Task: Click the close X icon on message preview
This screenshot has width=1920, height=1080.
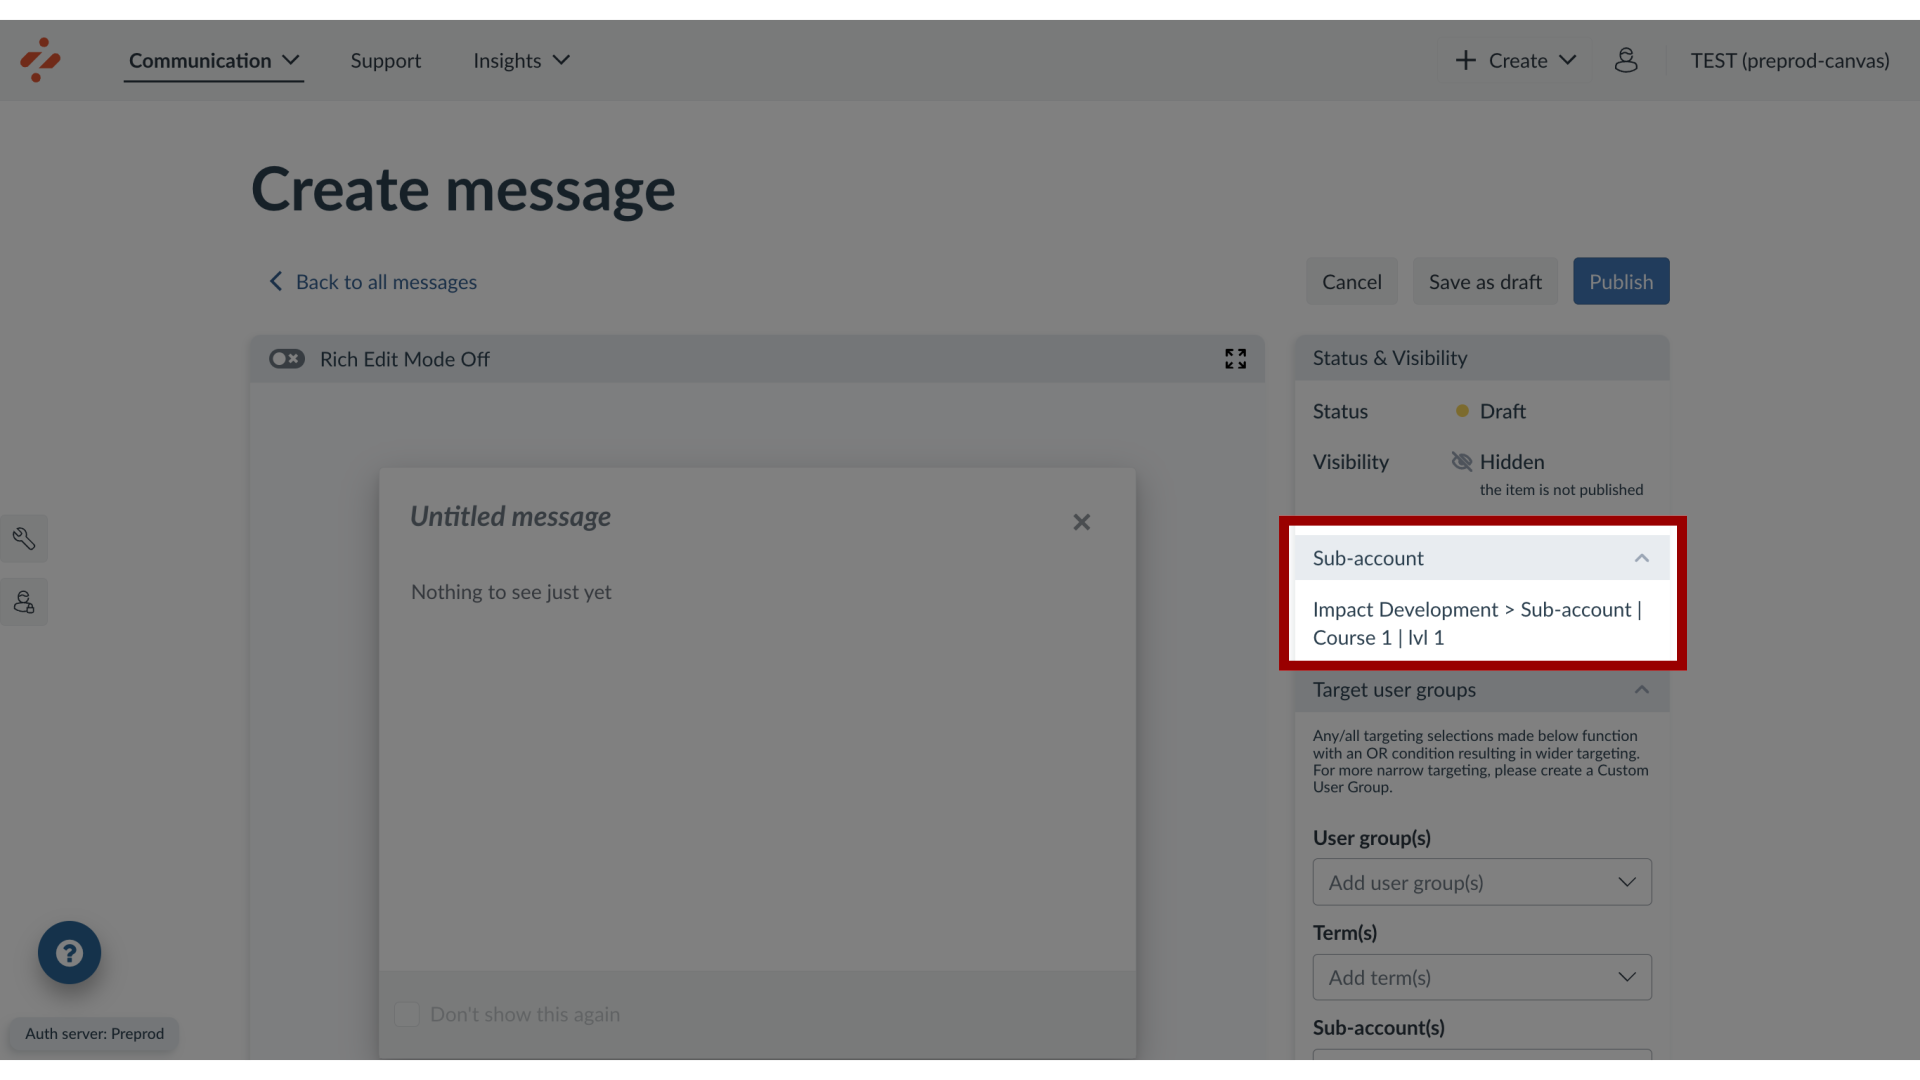Action: click(x=1081, y=522)
